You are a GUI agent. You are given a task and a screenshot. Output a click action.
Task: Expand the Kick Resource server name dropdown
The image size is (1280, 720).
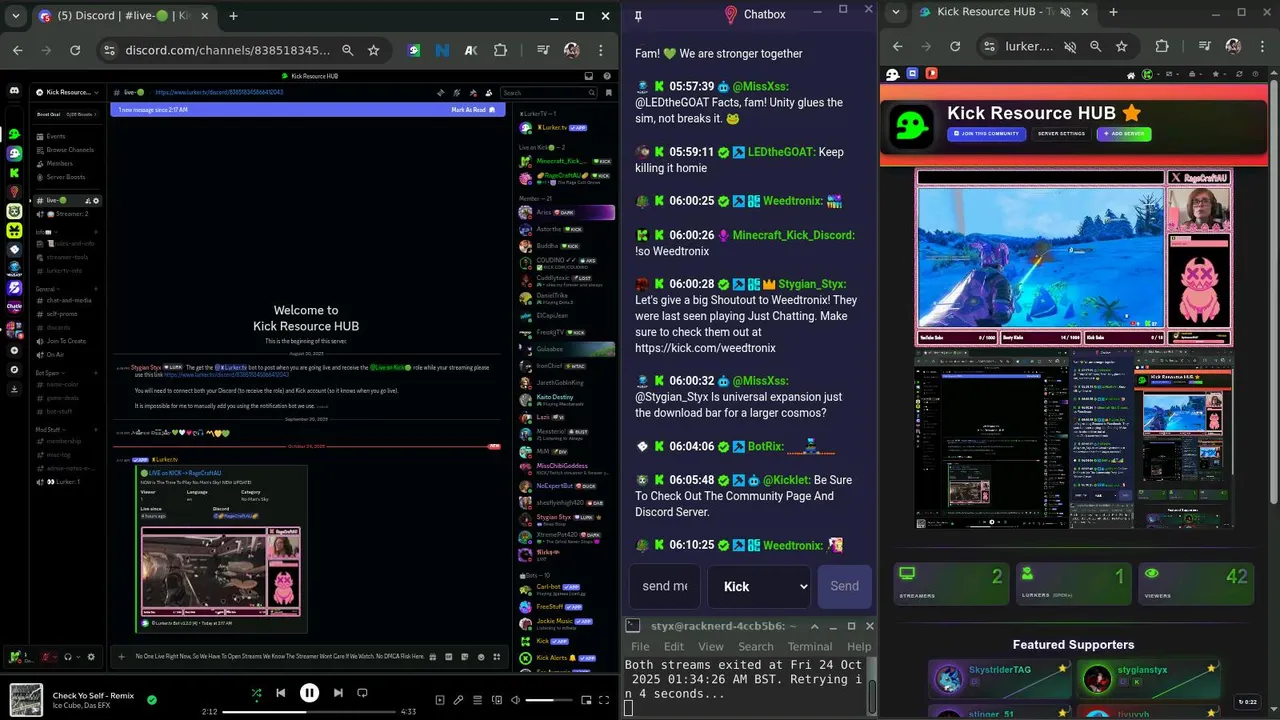pos(68,92)
